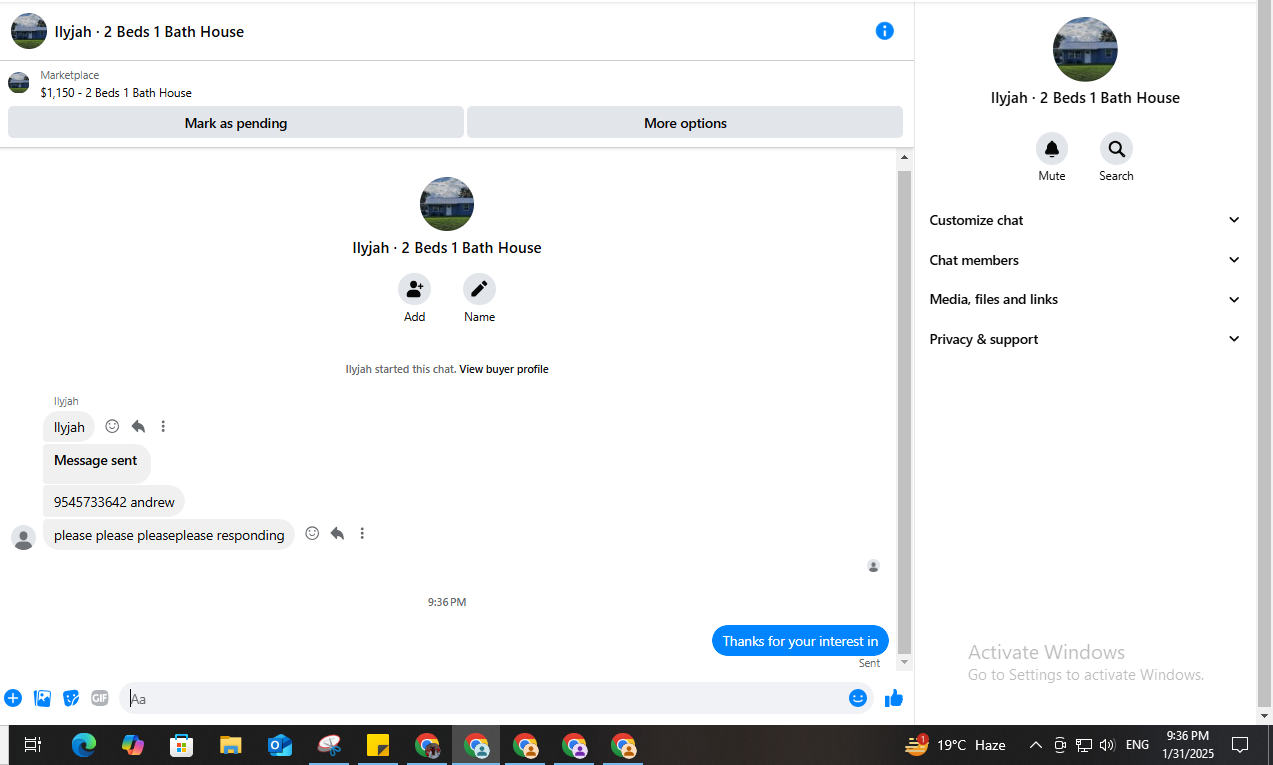Open emoji picker in message box
The width and height of the screenshot is (1273, 765).
(x=857, y=698)
